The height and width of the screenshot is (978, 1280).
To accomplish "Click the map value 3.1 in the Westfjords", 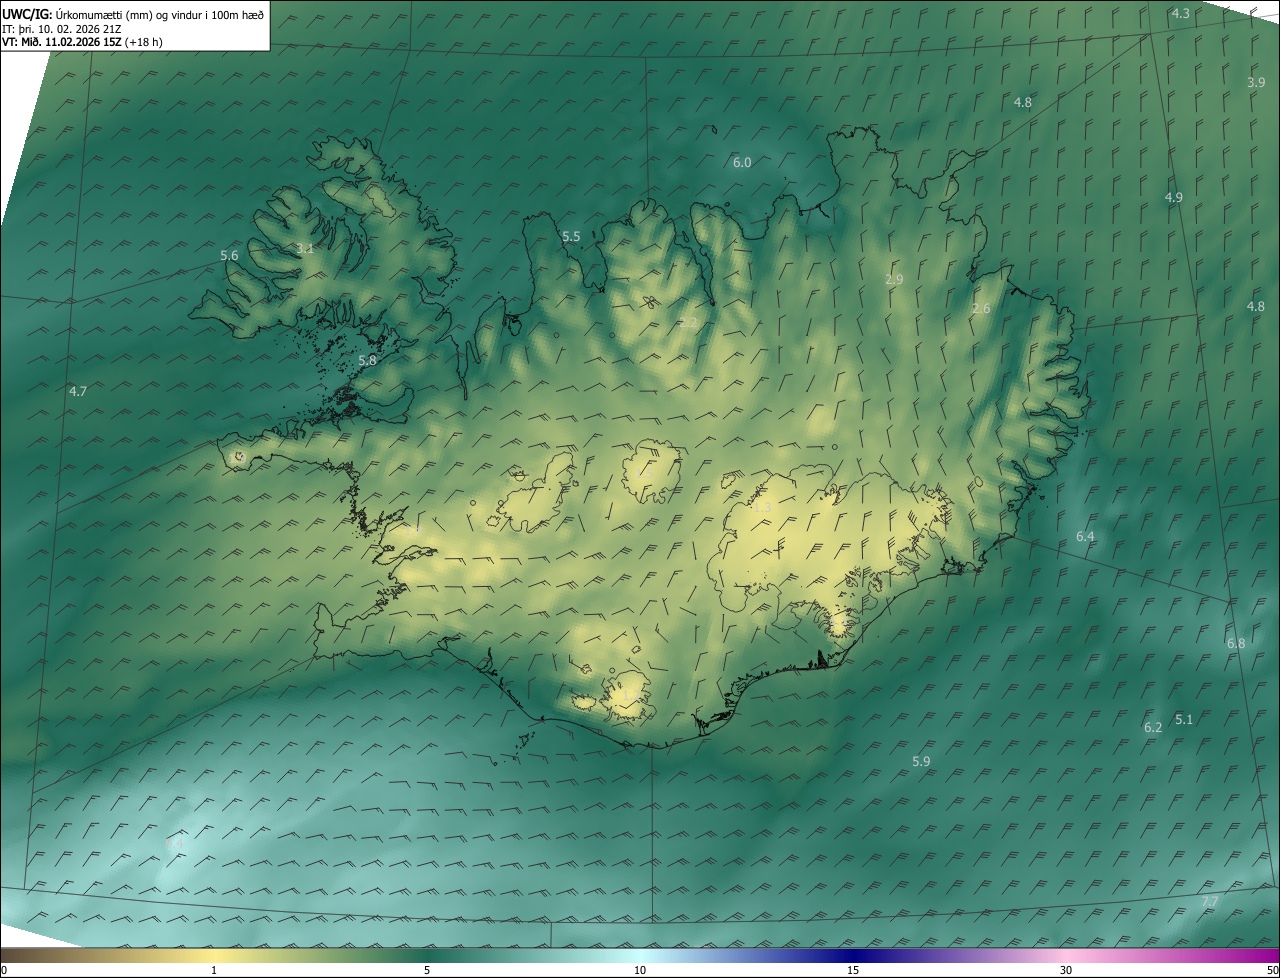I will point(305,248).
